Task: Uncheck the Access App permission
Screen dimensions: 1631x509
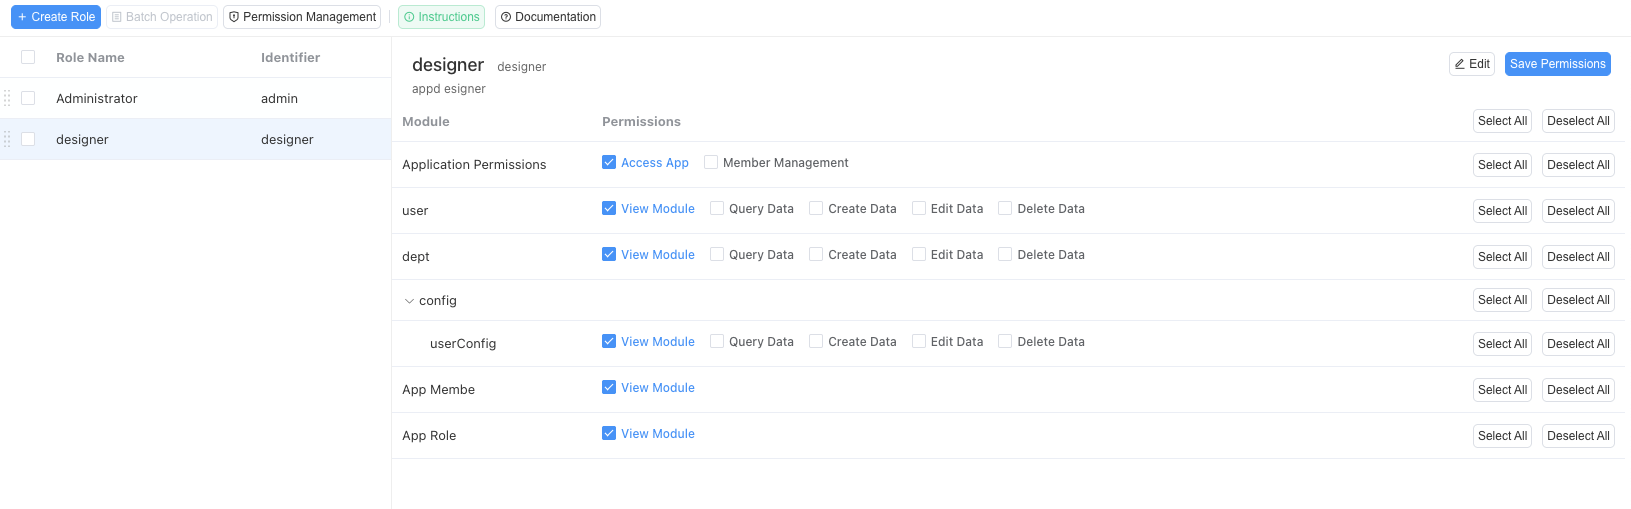Action: [x=609, y=162]
